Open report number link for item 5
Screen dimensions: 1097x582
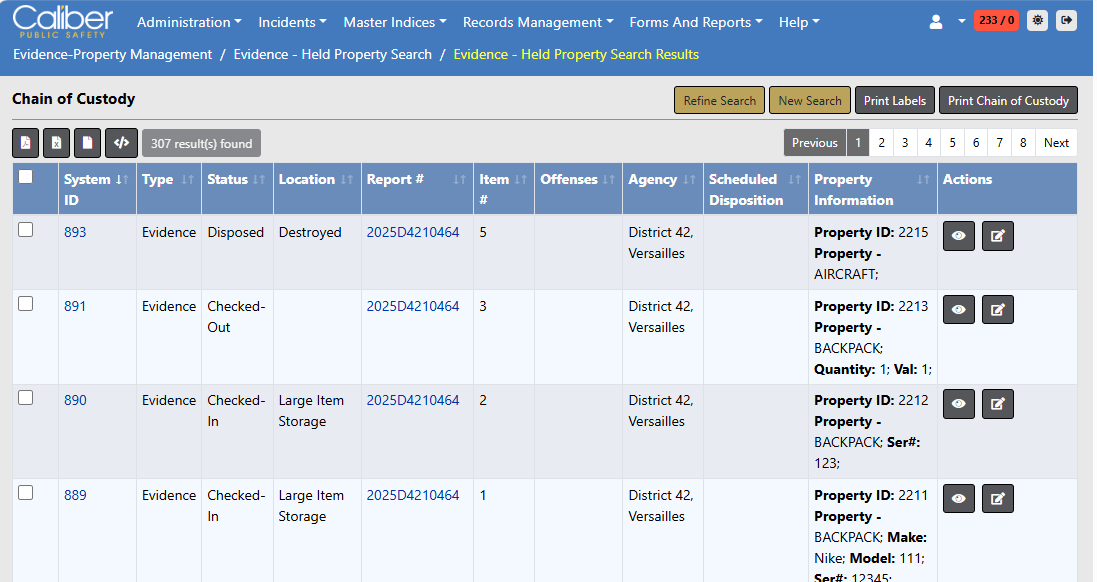[413, 232]
